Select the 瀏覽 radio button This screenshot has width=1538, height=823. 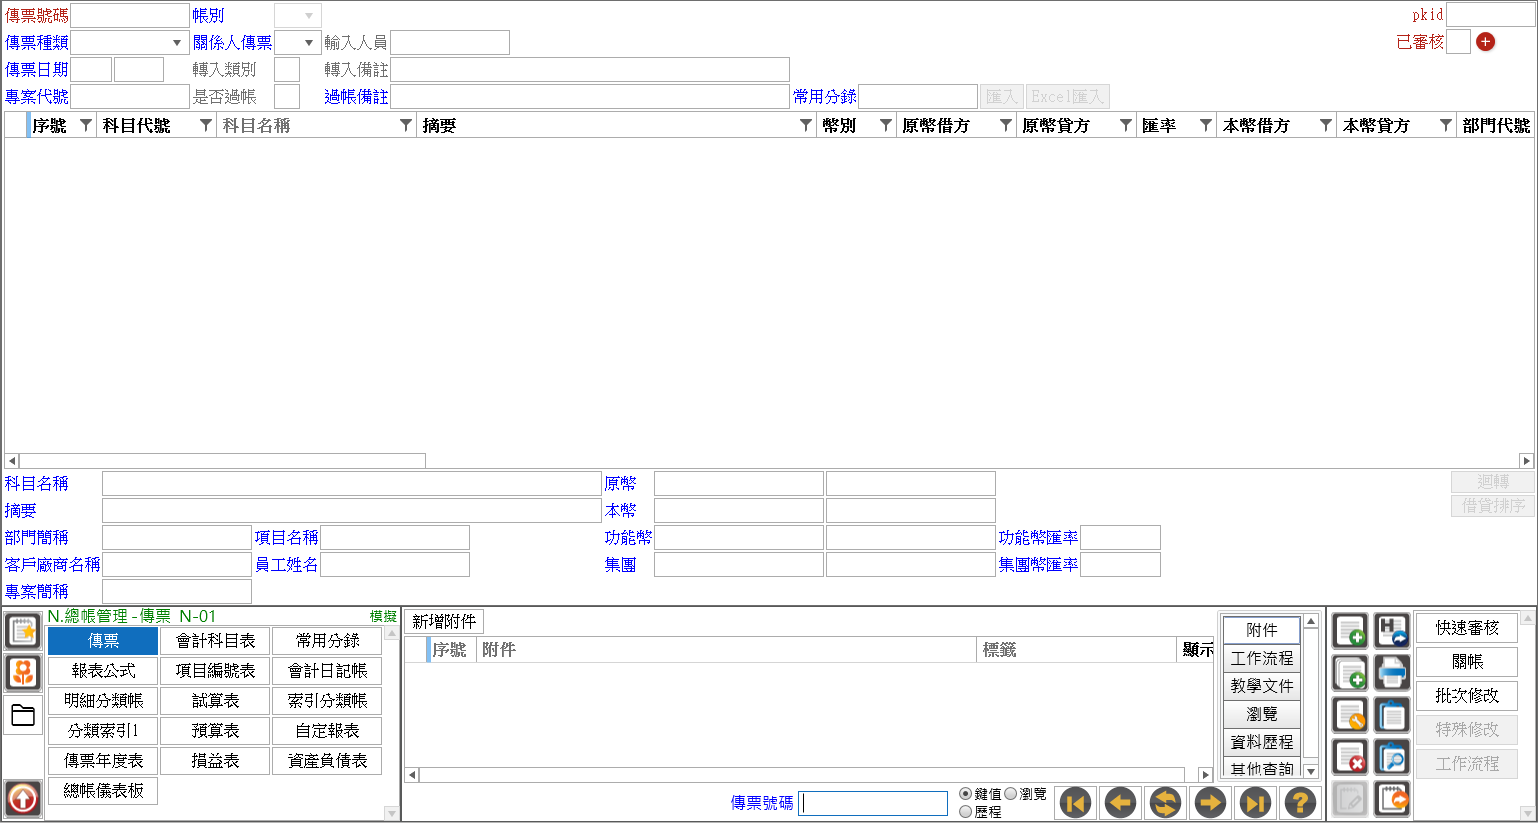click(x=1011, y=794)
